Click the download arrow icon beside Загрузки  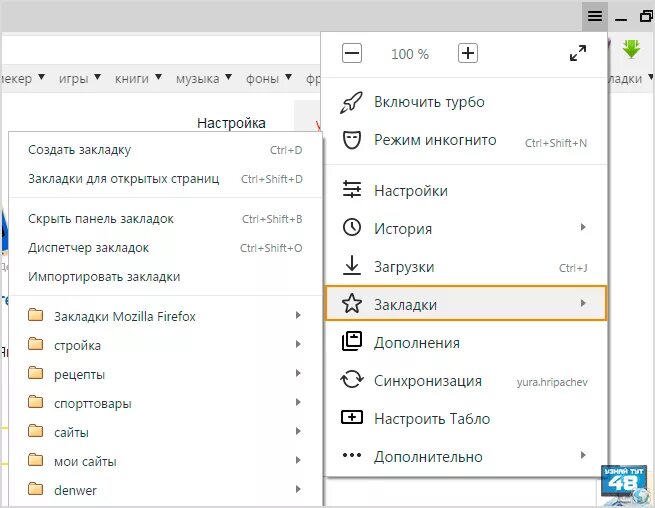(x=352, y=265)
